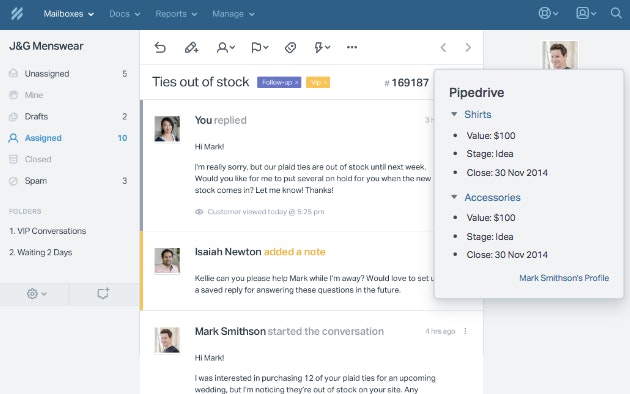Open the Mine folder

[x=68, y=95]
